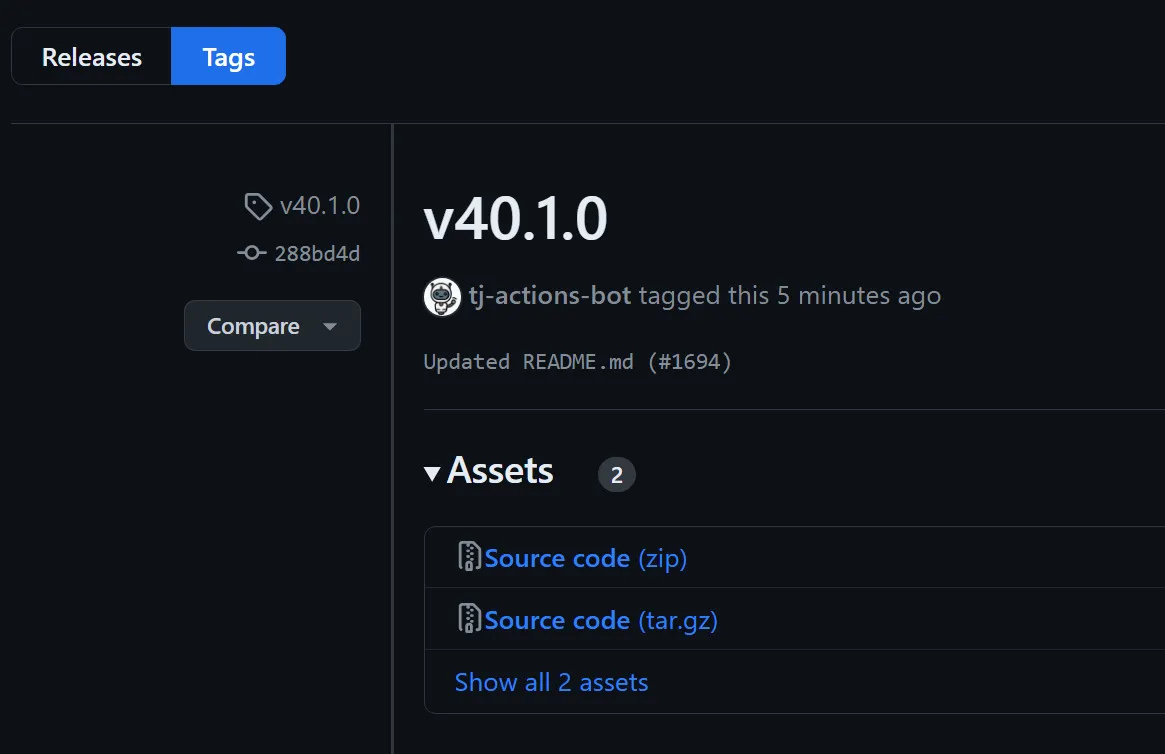Click the "5 minutes ago" timestamp
The width and height of the screenshot is (1165, 754).
click(858, 296)
